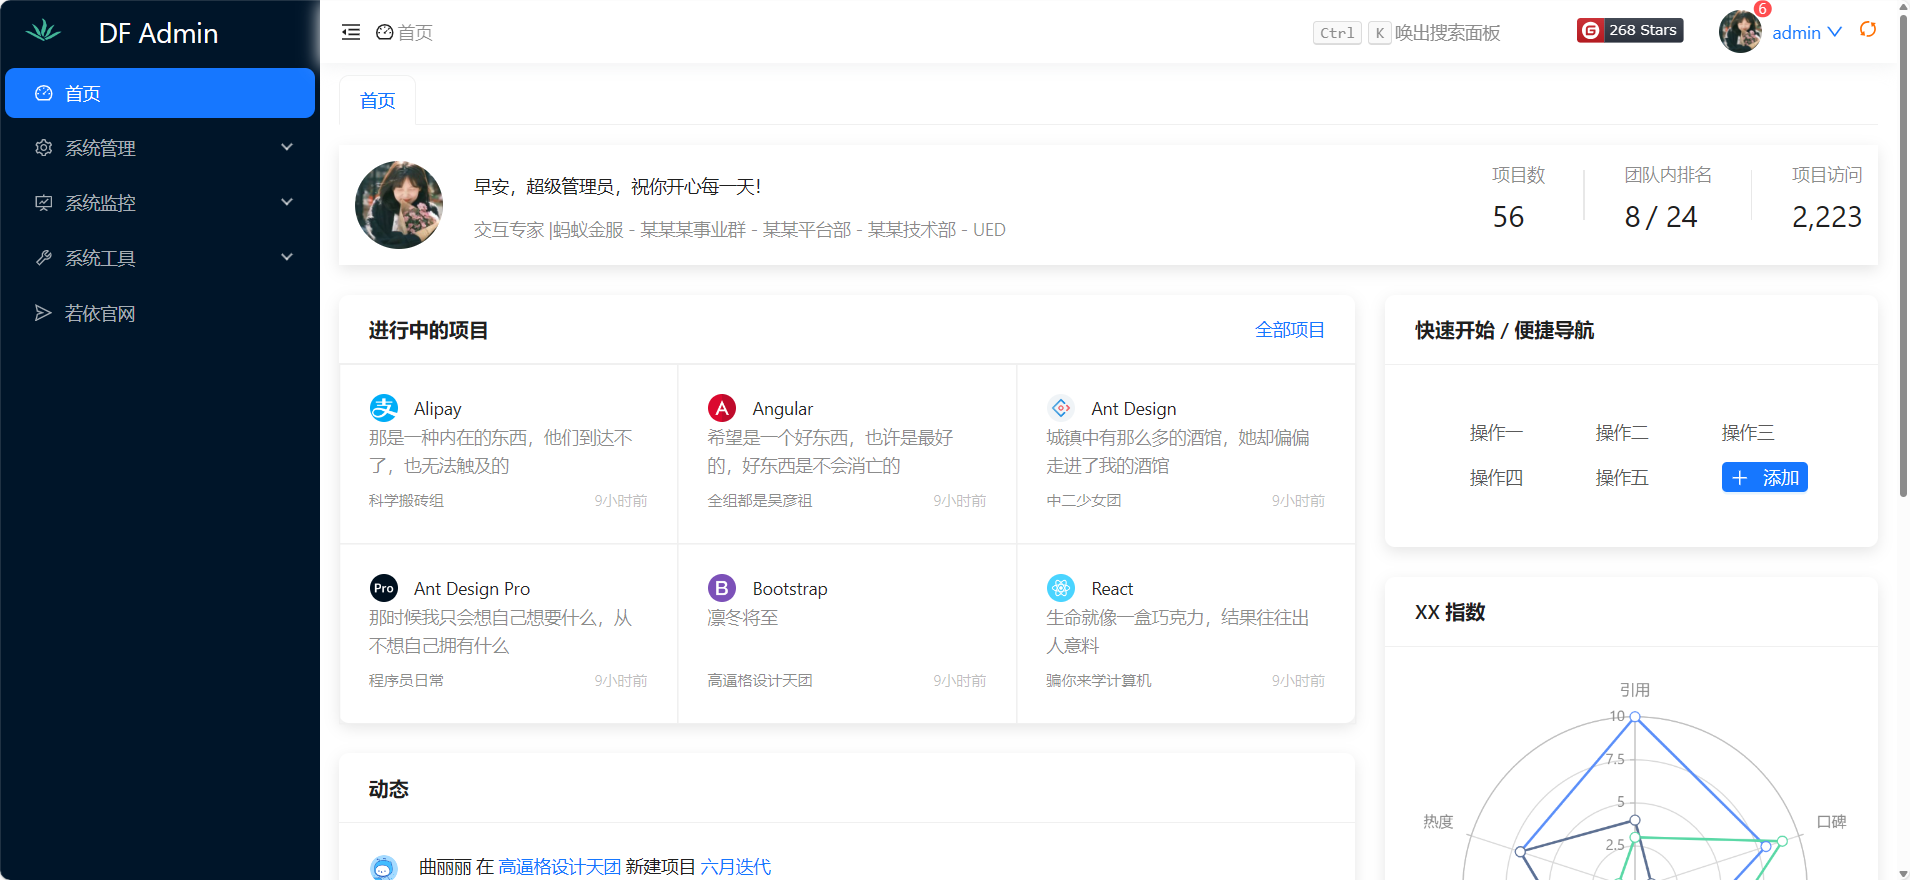Expand the 系统工具 menu group

click(160, 258)
